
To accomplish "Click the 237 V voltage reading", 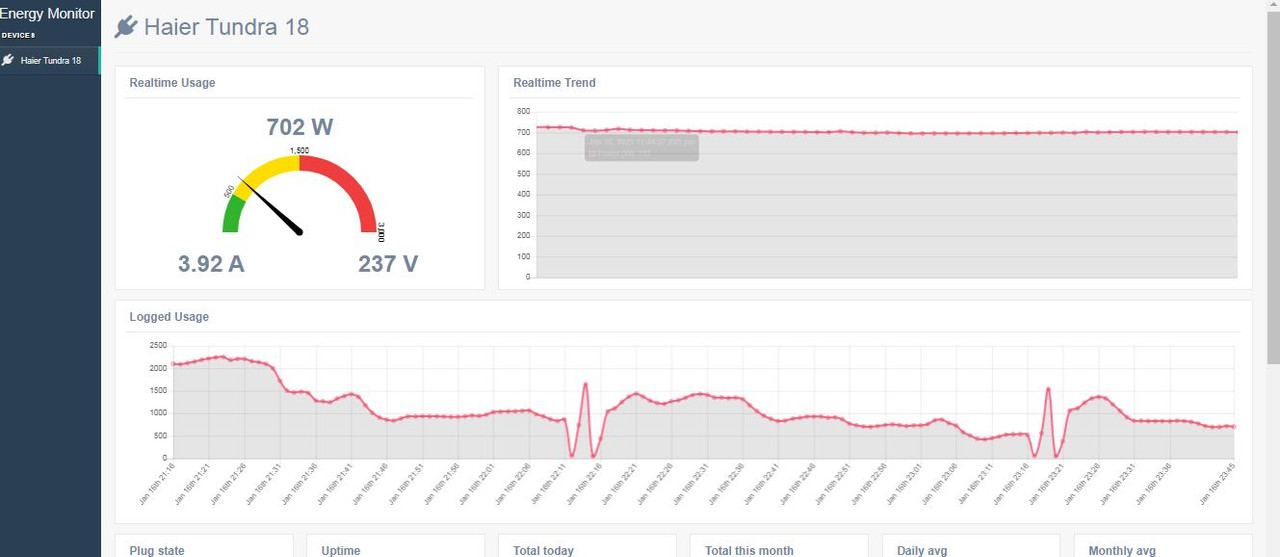I will point(388,264).
